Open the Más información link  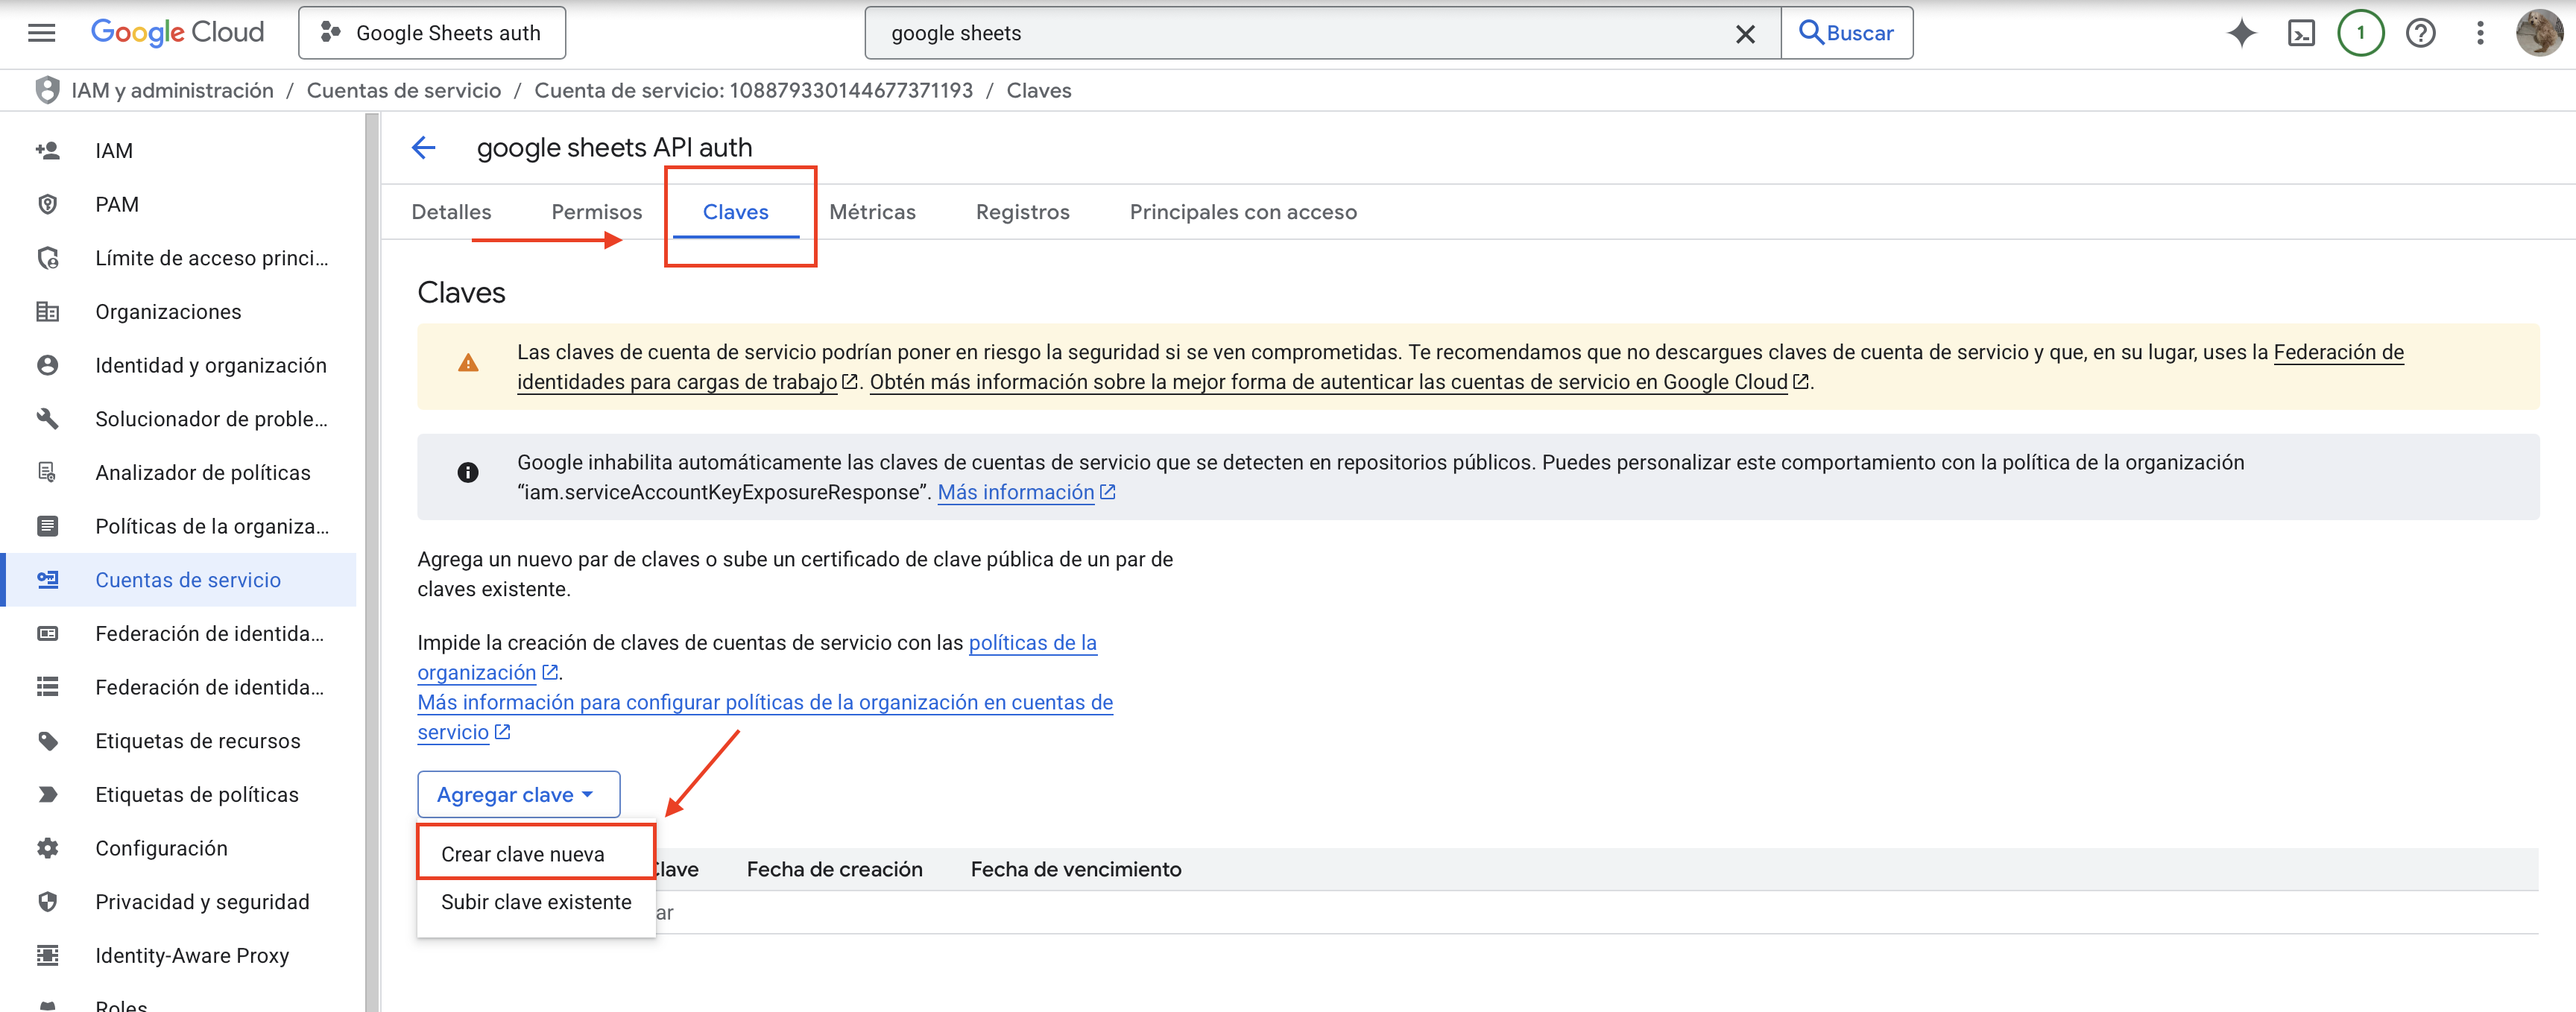pyautogui.click(x=1015, y=492)
